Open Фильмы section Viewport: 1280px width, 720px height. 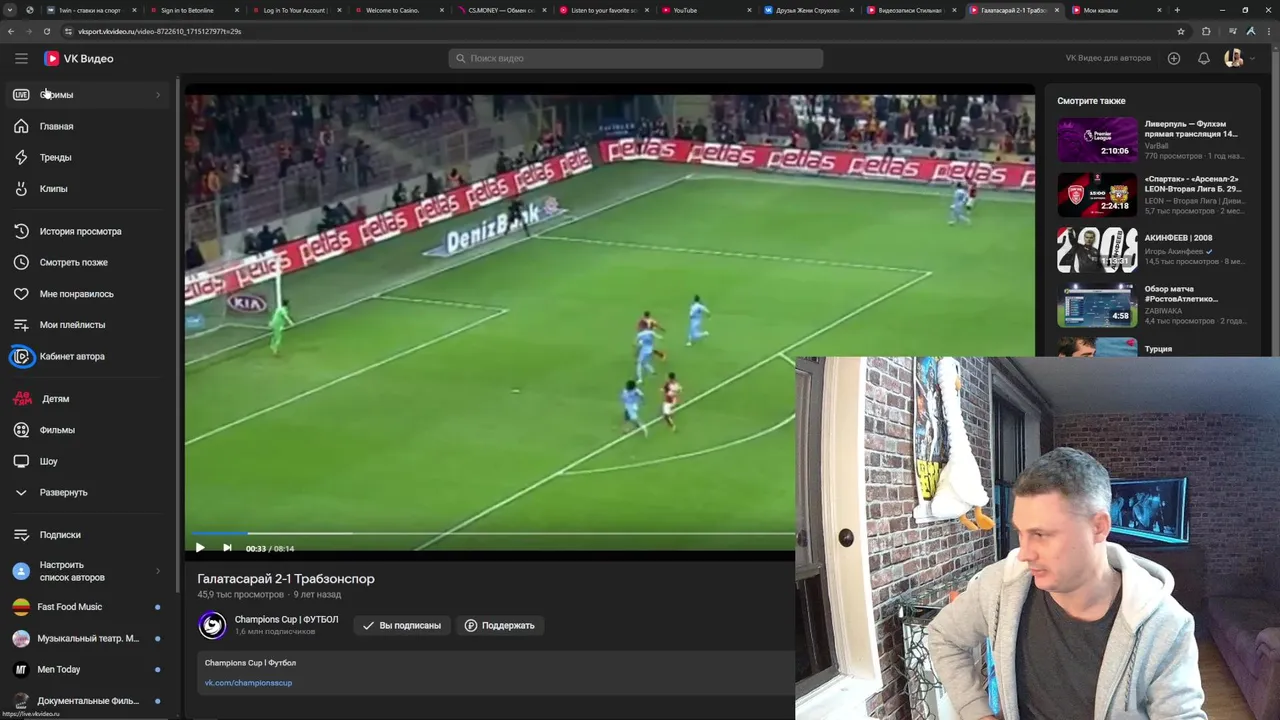87,430
